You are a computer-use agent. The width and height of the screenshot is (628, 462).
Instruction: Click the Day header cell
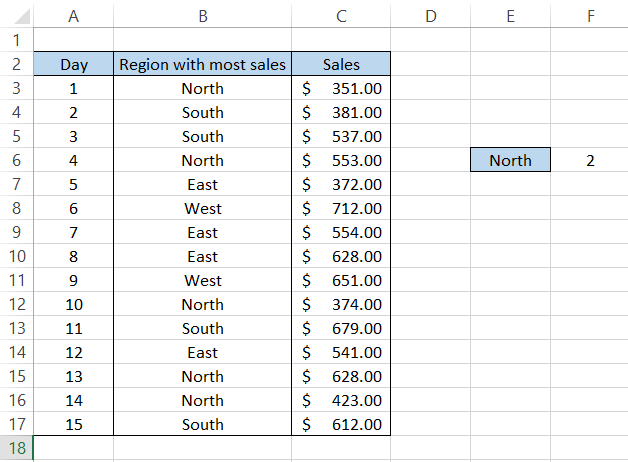[x=74, y=64]
